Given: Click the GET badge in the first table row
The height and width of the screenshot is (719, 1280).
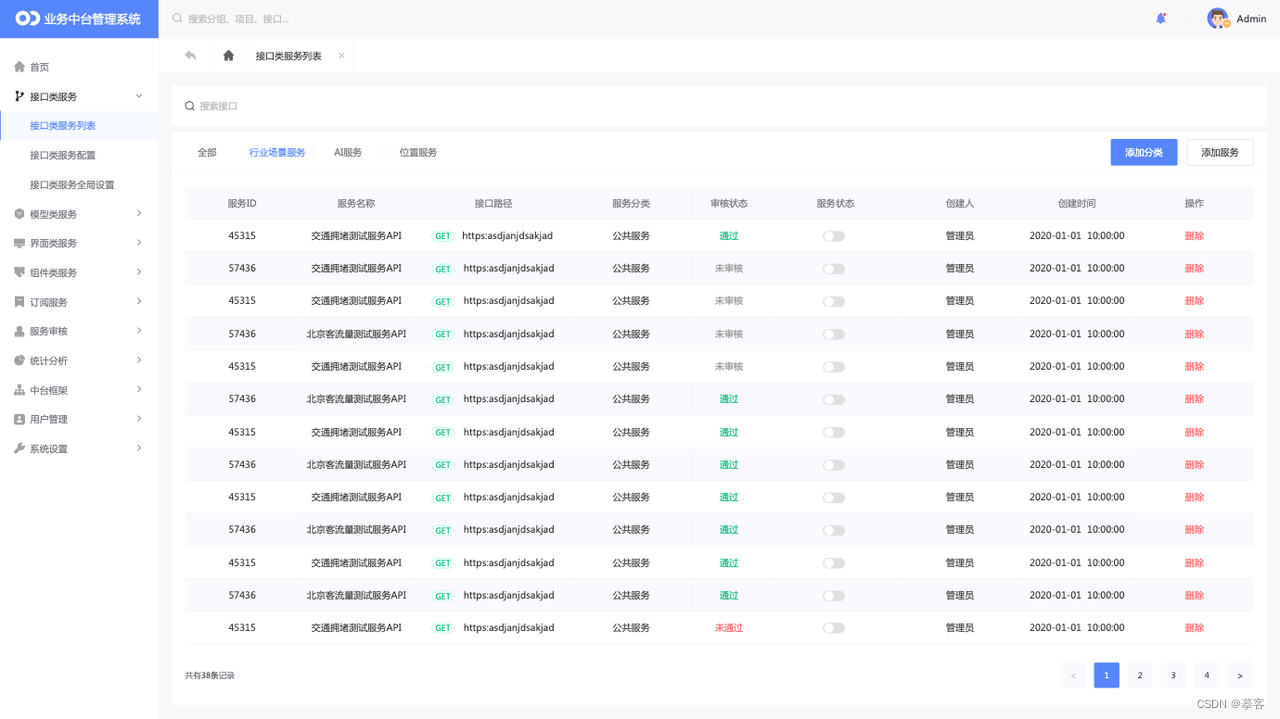Looking at the screenshot, I should click(442, 236).
